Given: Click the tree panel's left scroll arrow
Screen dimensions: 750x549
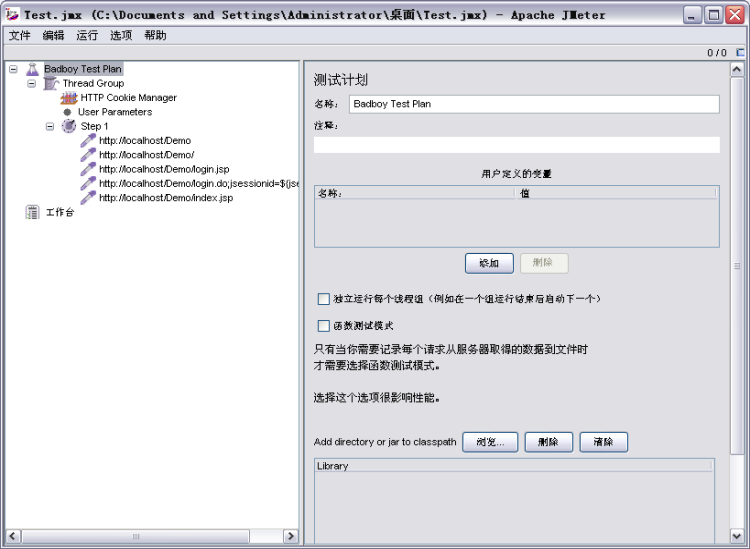Looking at the screenshot, I should 13,536.
